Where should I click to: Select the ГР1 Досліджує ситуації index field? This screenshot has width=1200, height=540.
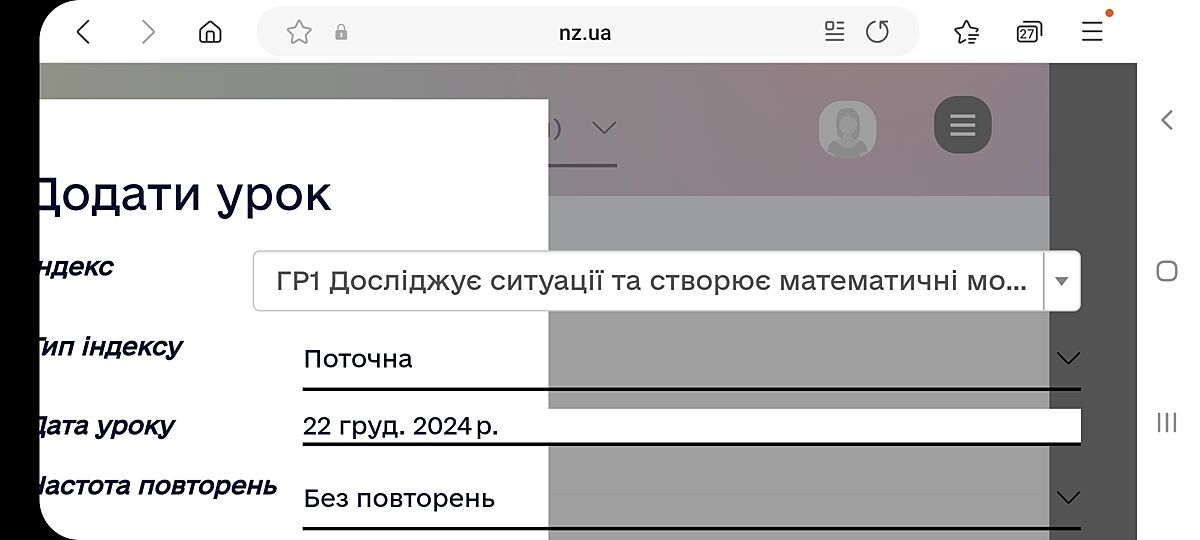click(650, 281)
